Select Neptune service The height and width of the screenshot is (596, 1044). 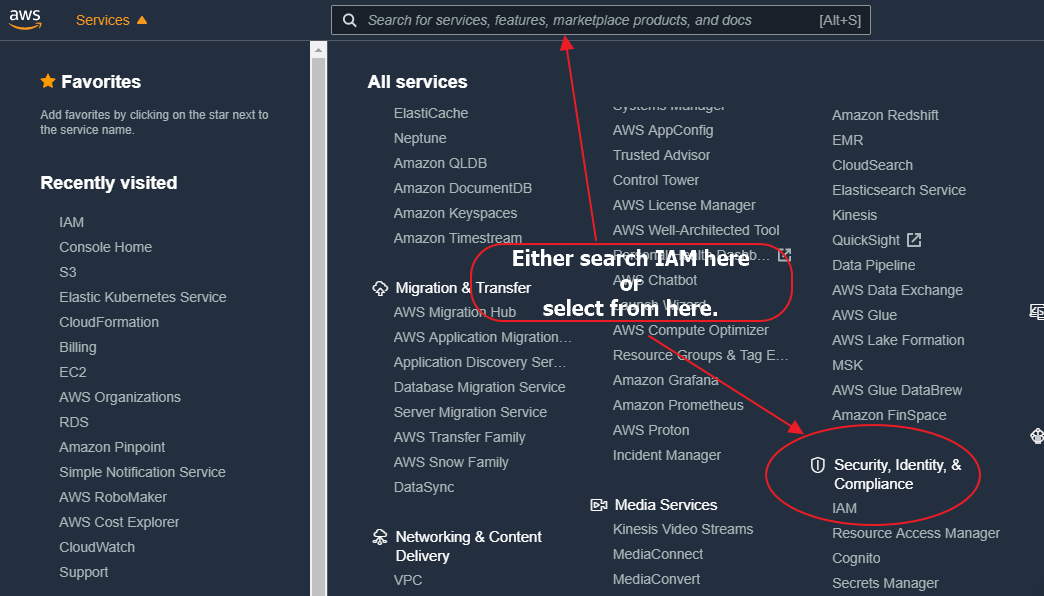[x=420, y=139]
